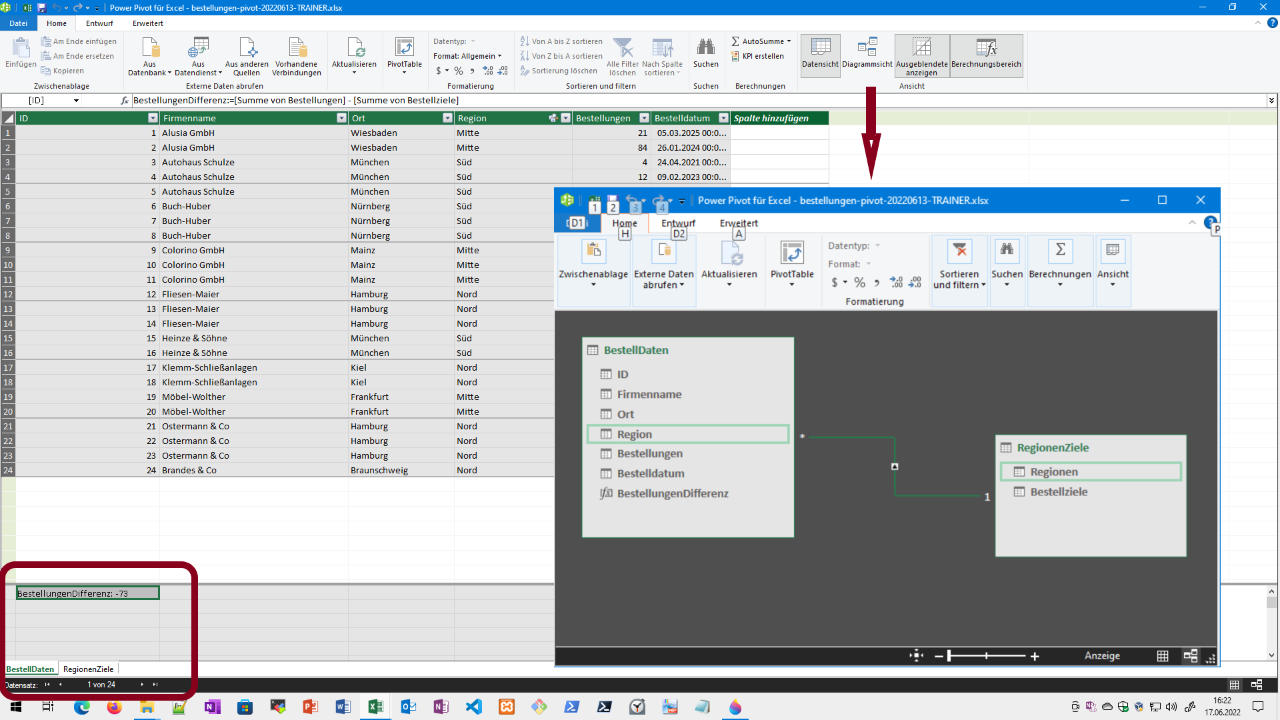Viewport: 1280px width, 720px height.
Task: Apply currency format in main ribbon
Action: pyautogui.click(x=440, y=71)
